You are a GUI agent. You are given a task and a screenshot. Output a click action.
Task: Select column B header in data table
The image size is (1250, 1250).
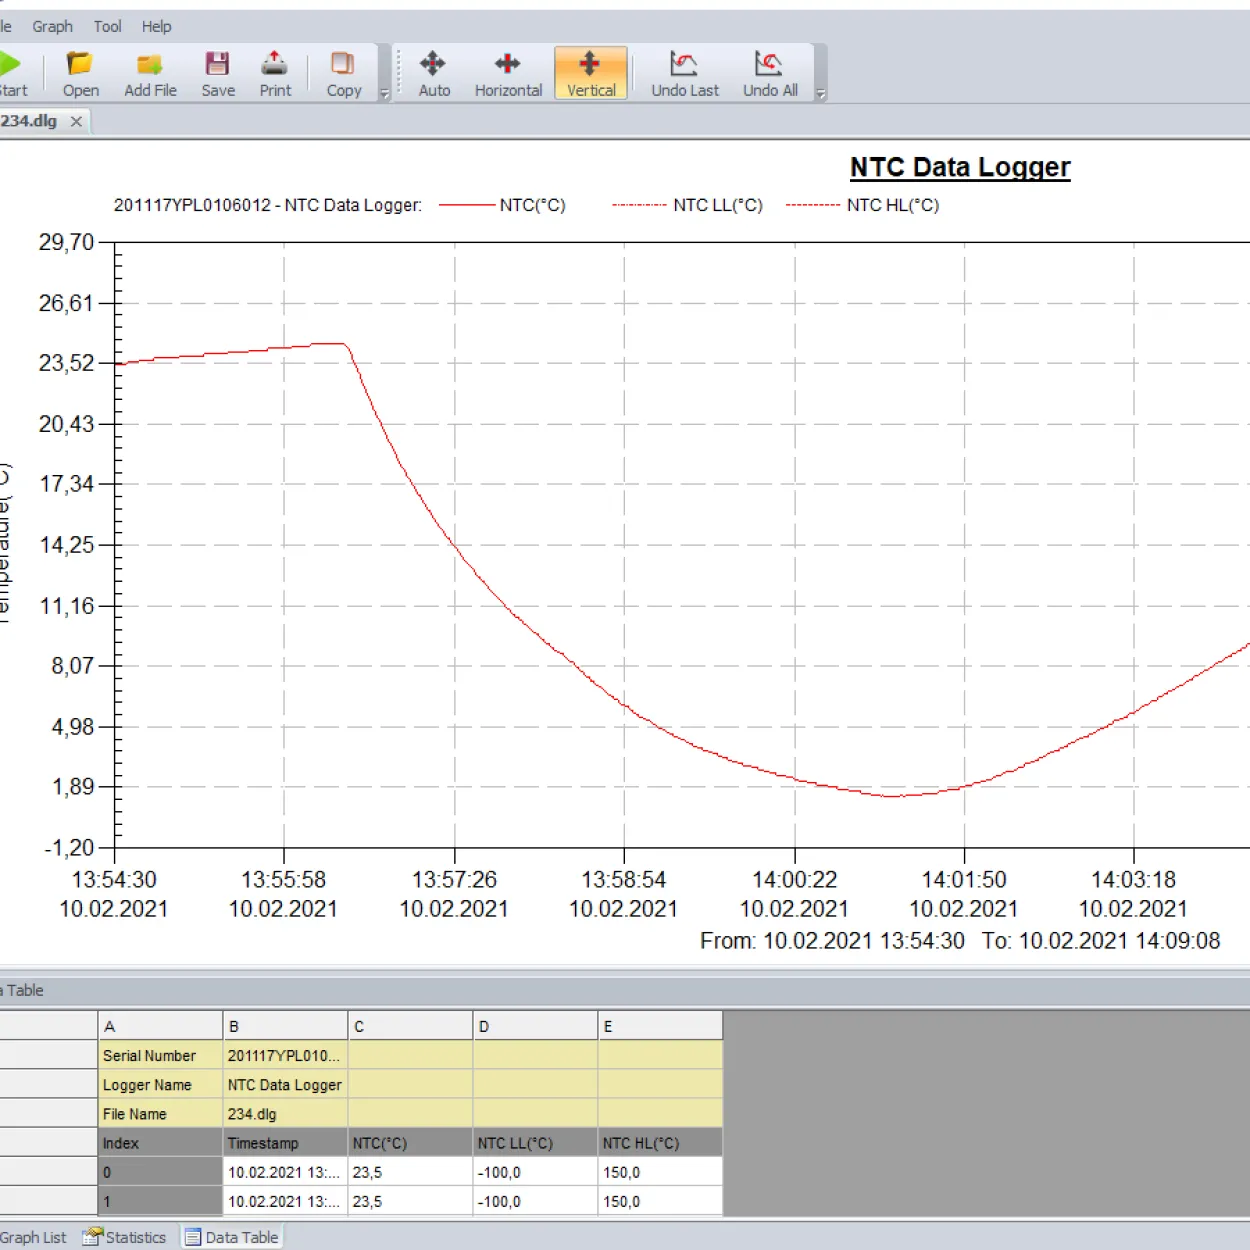(285, 1026)
